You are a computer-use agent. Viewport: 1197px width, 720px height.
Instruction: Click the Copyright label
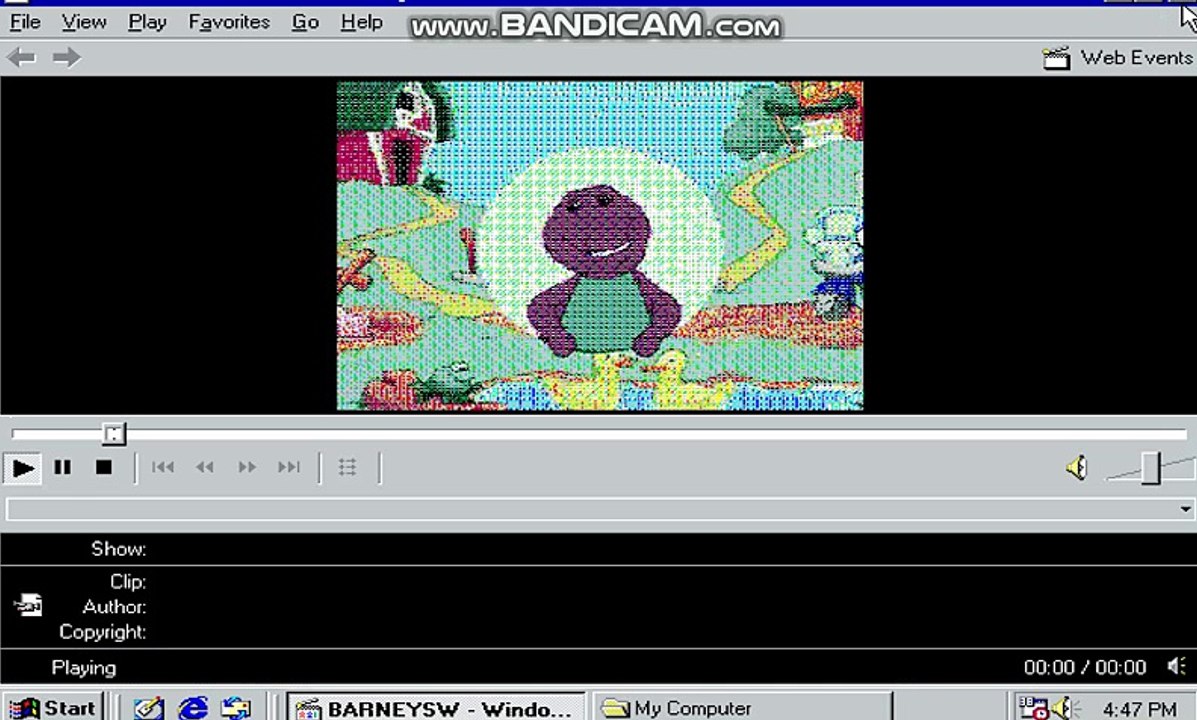click(x=102, y=632)
